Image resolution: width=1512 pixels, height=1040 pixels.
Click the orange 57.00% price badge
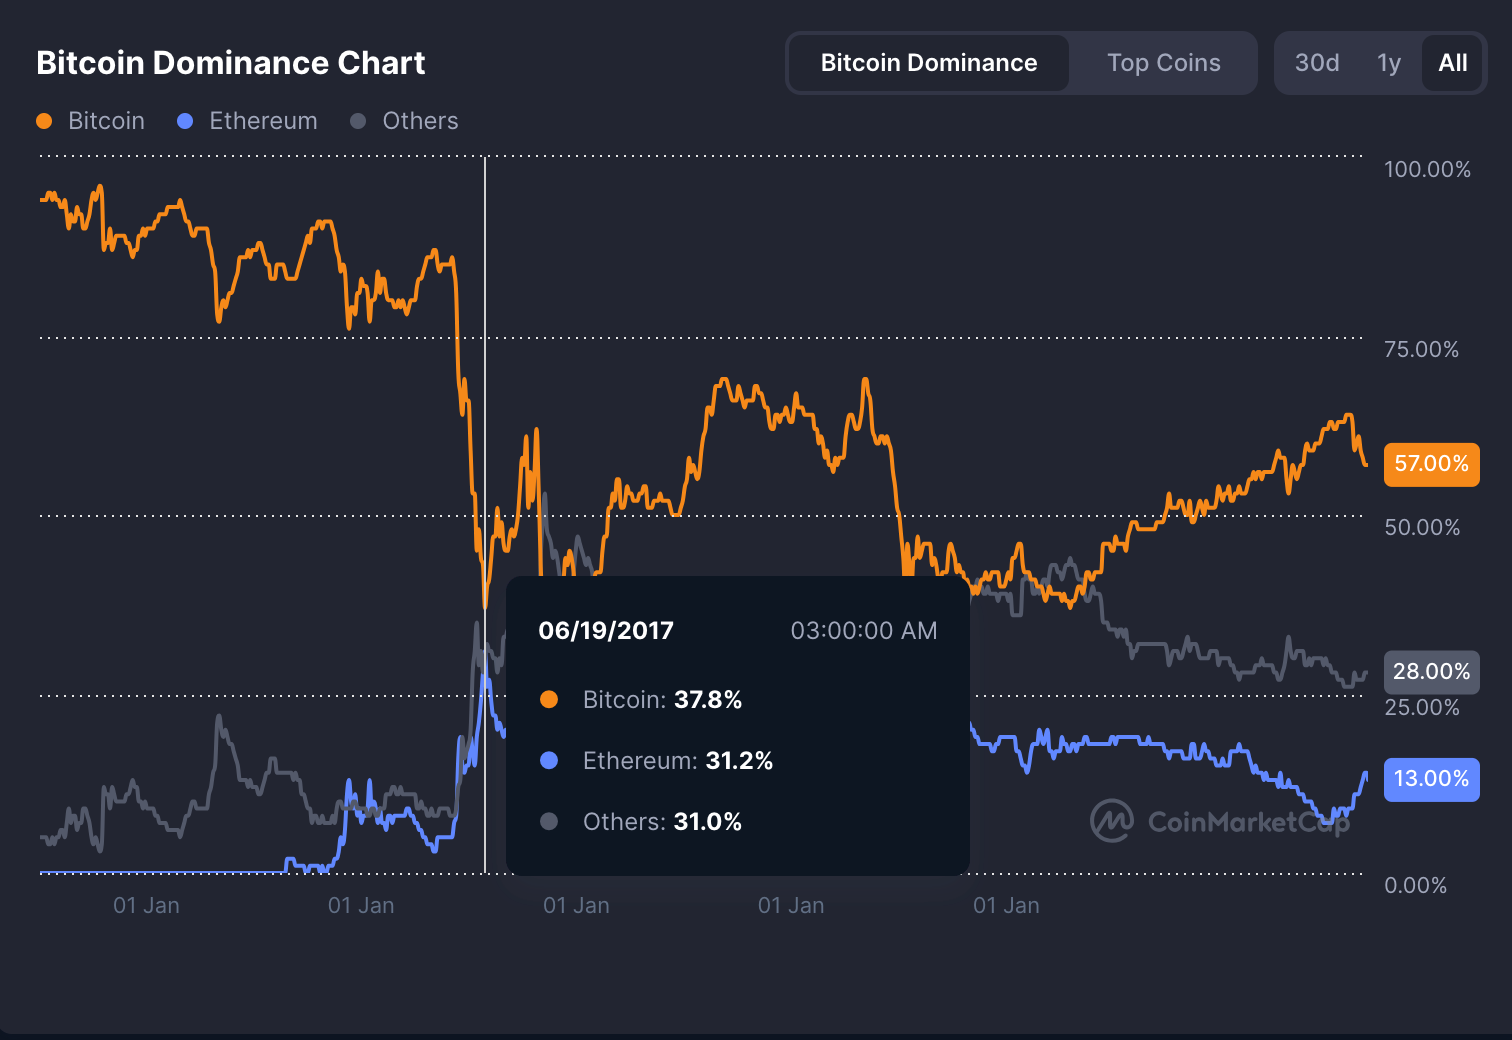(x=1431, y=464)
